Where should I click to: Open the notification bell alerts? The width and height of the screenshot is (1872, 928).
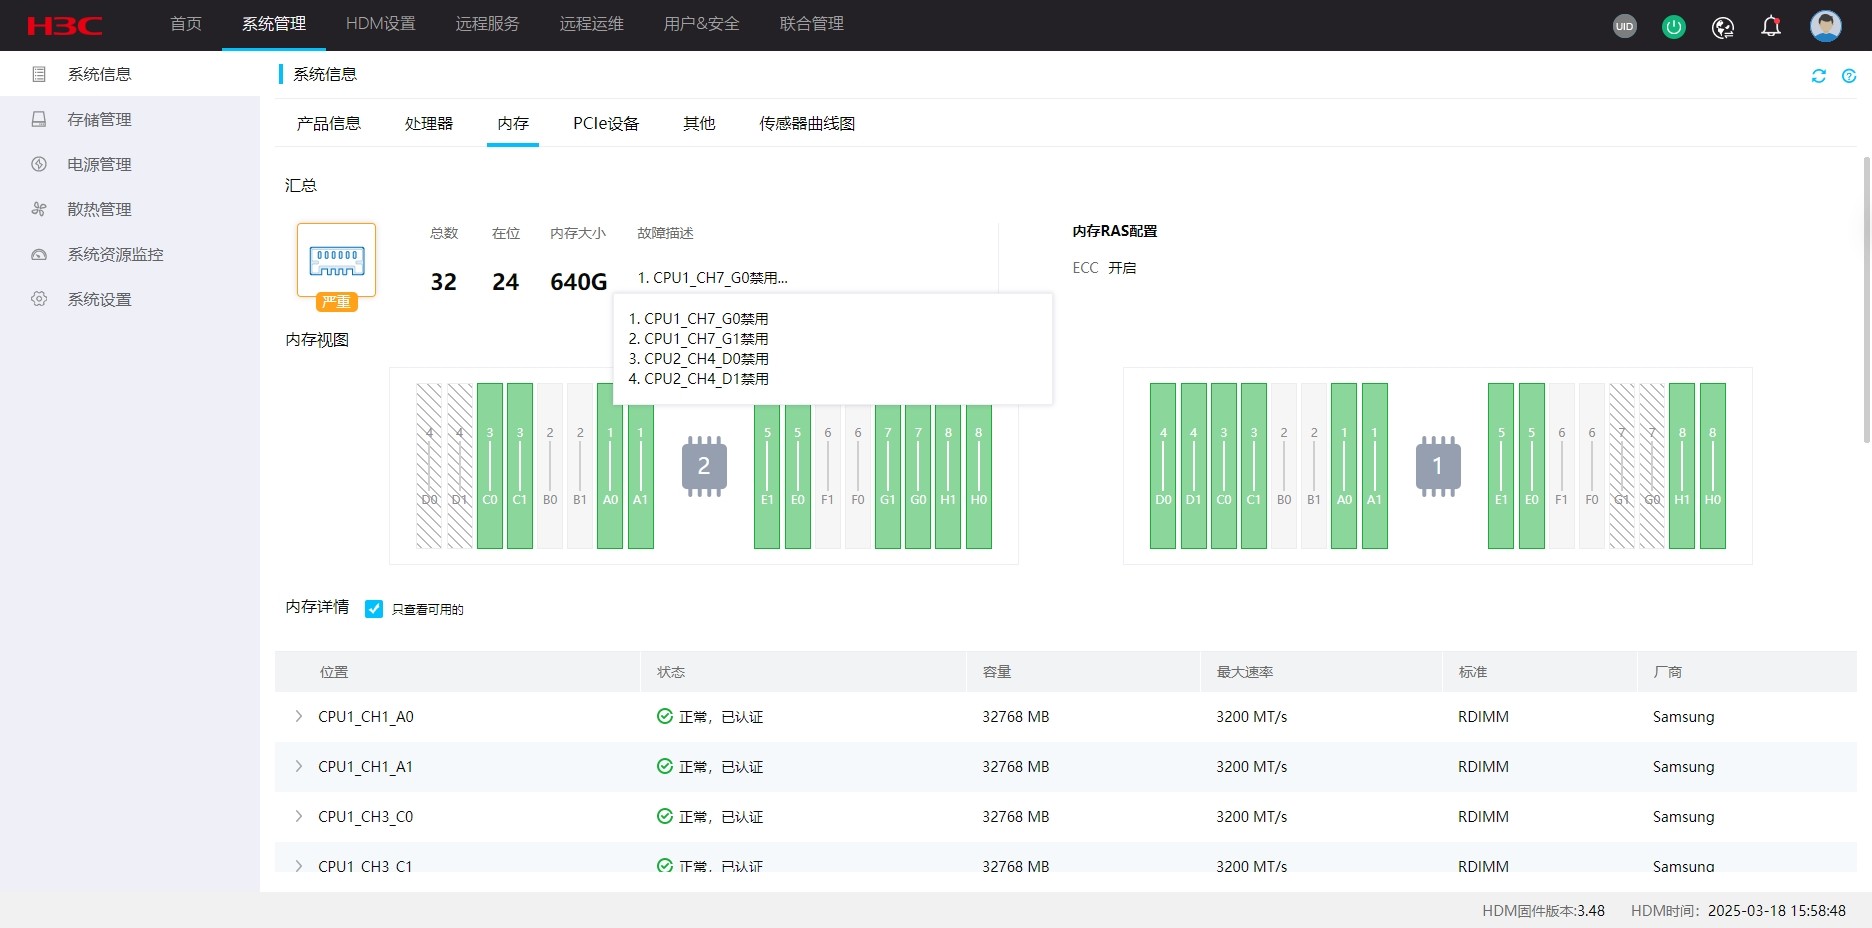tap(1770, 26)
